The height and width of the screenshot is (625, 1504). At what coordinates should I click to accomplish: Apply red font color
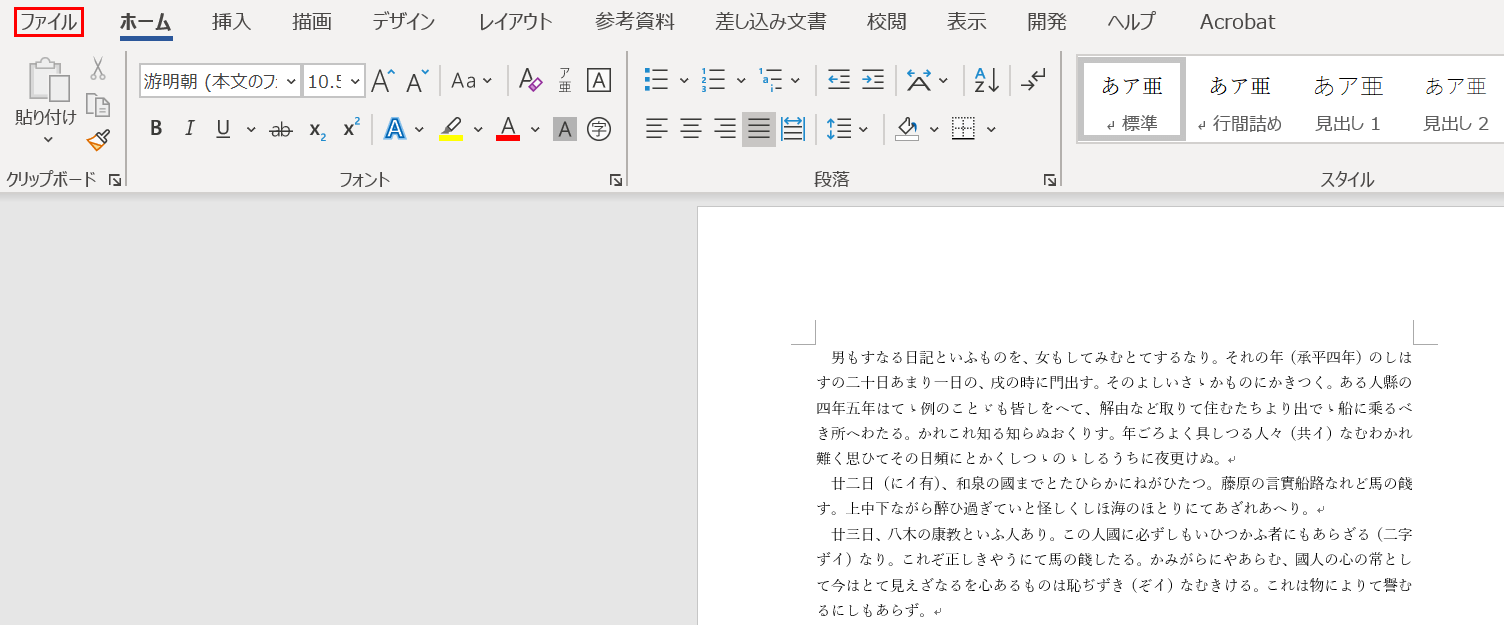click(x=508, y=129)
